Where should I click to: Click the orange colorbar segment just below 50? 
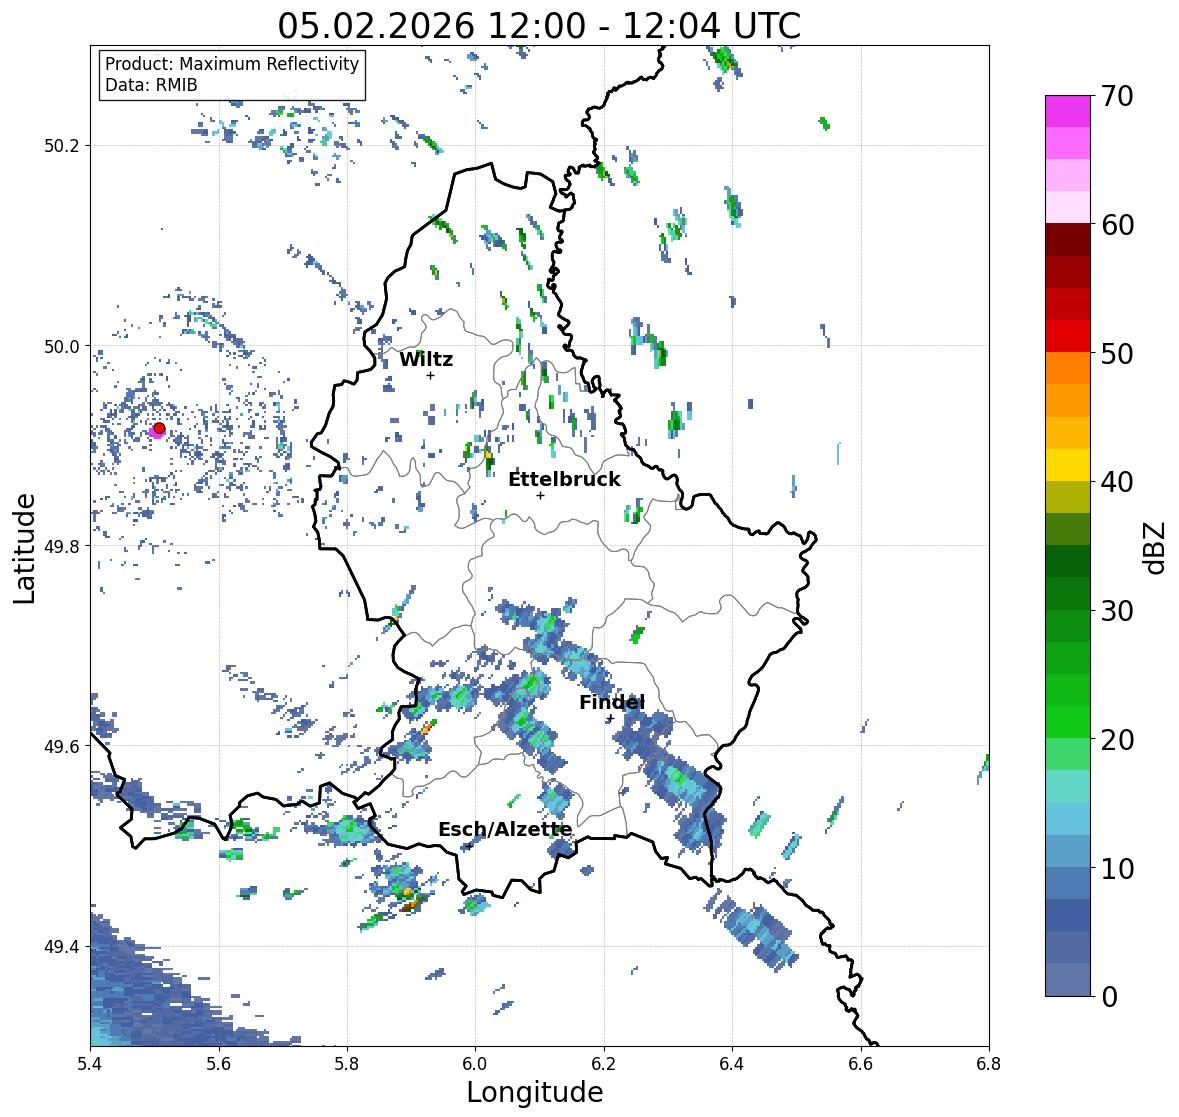pyautogui.click(x=1068, y=368)
